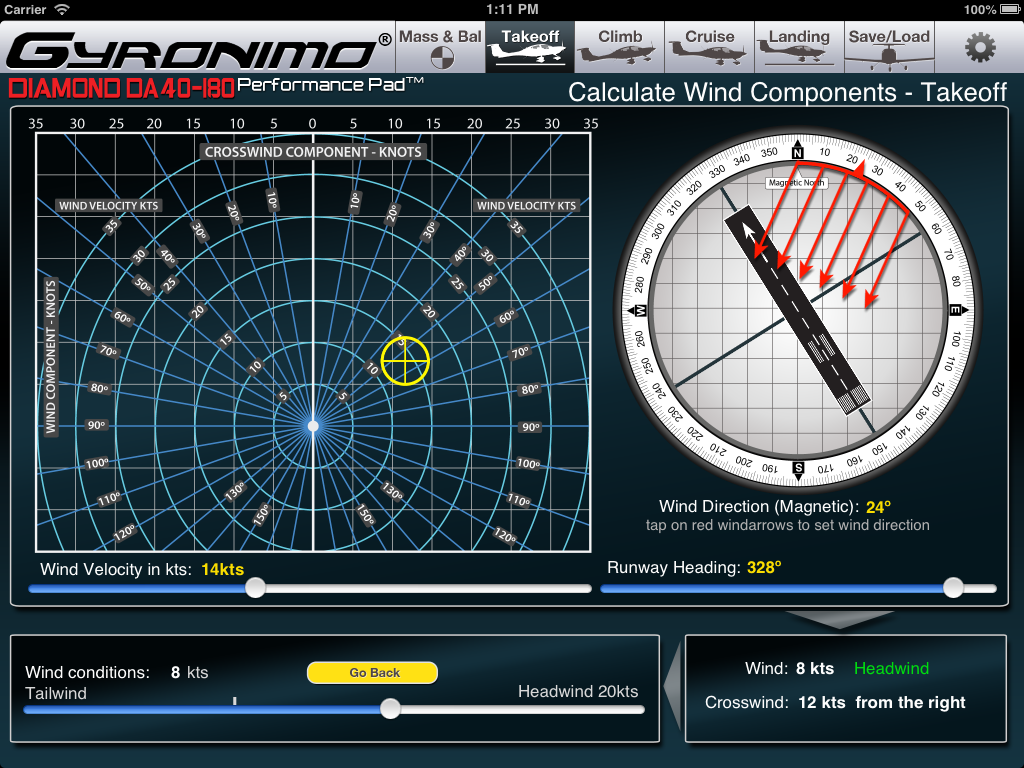The height and width of the screenshot is (768, 1024).
Task: Adjust the Wind Velocity slider handle
Action: tap(255, 588)
